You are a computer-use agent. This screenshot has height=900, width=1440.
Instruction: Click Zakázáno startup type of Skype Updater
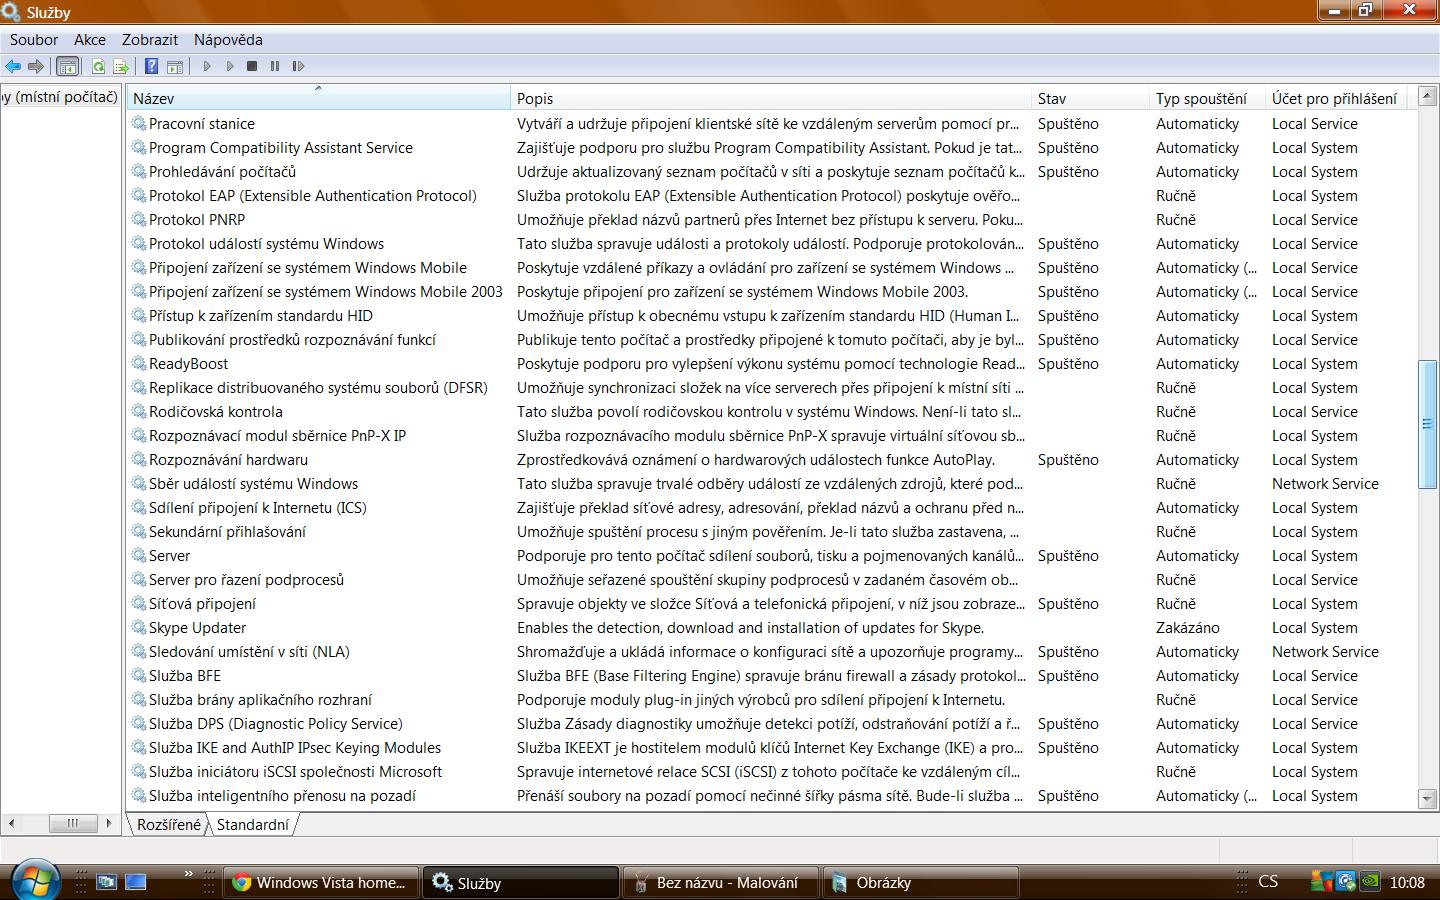pos(1188,628)
